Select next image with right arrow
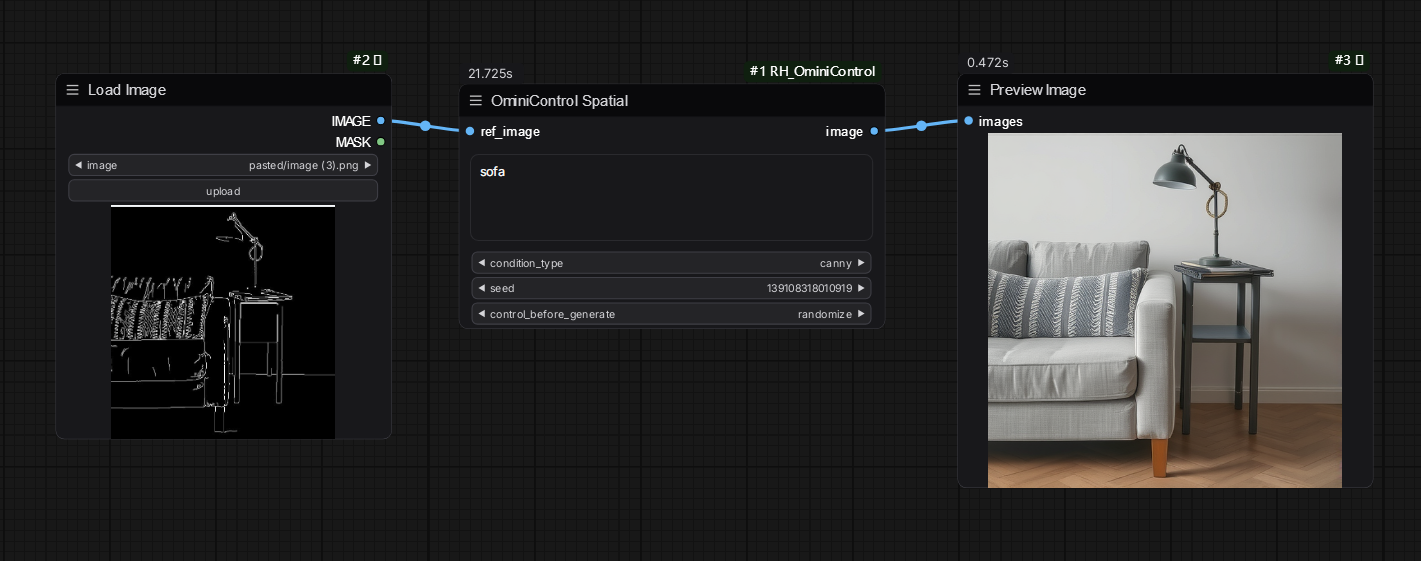The width and height of the screenshot is (1421, 561). point(368,165)
